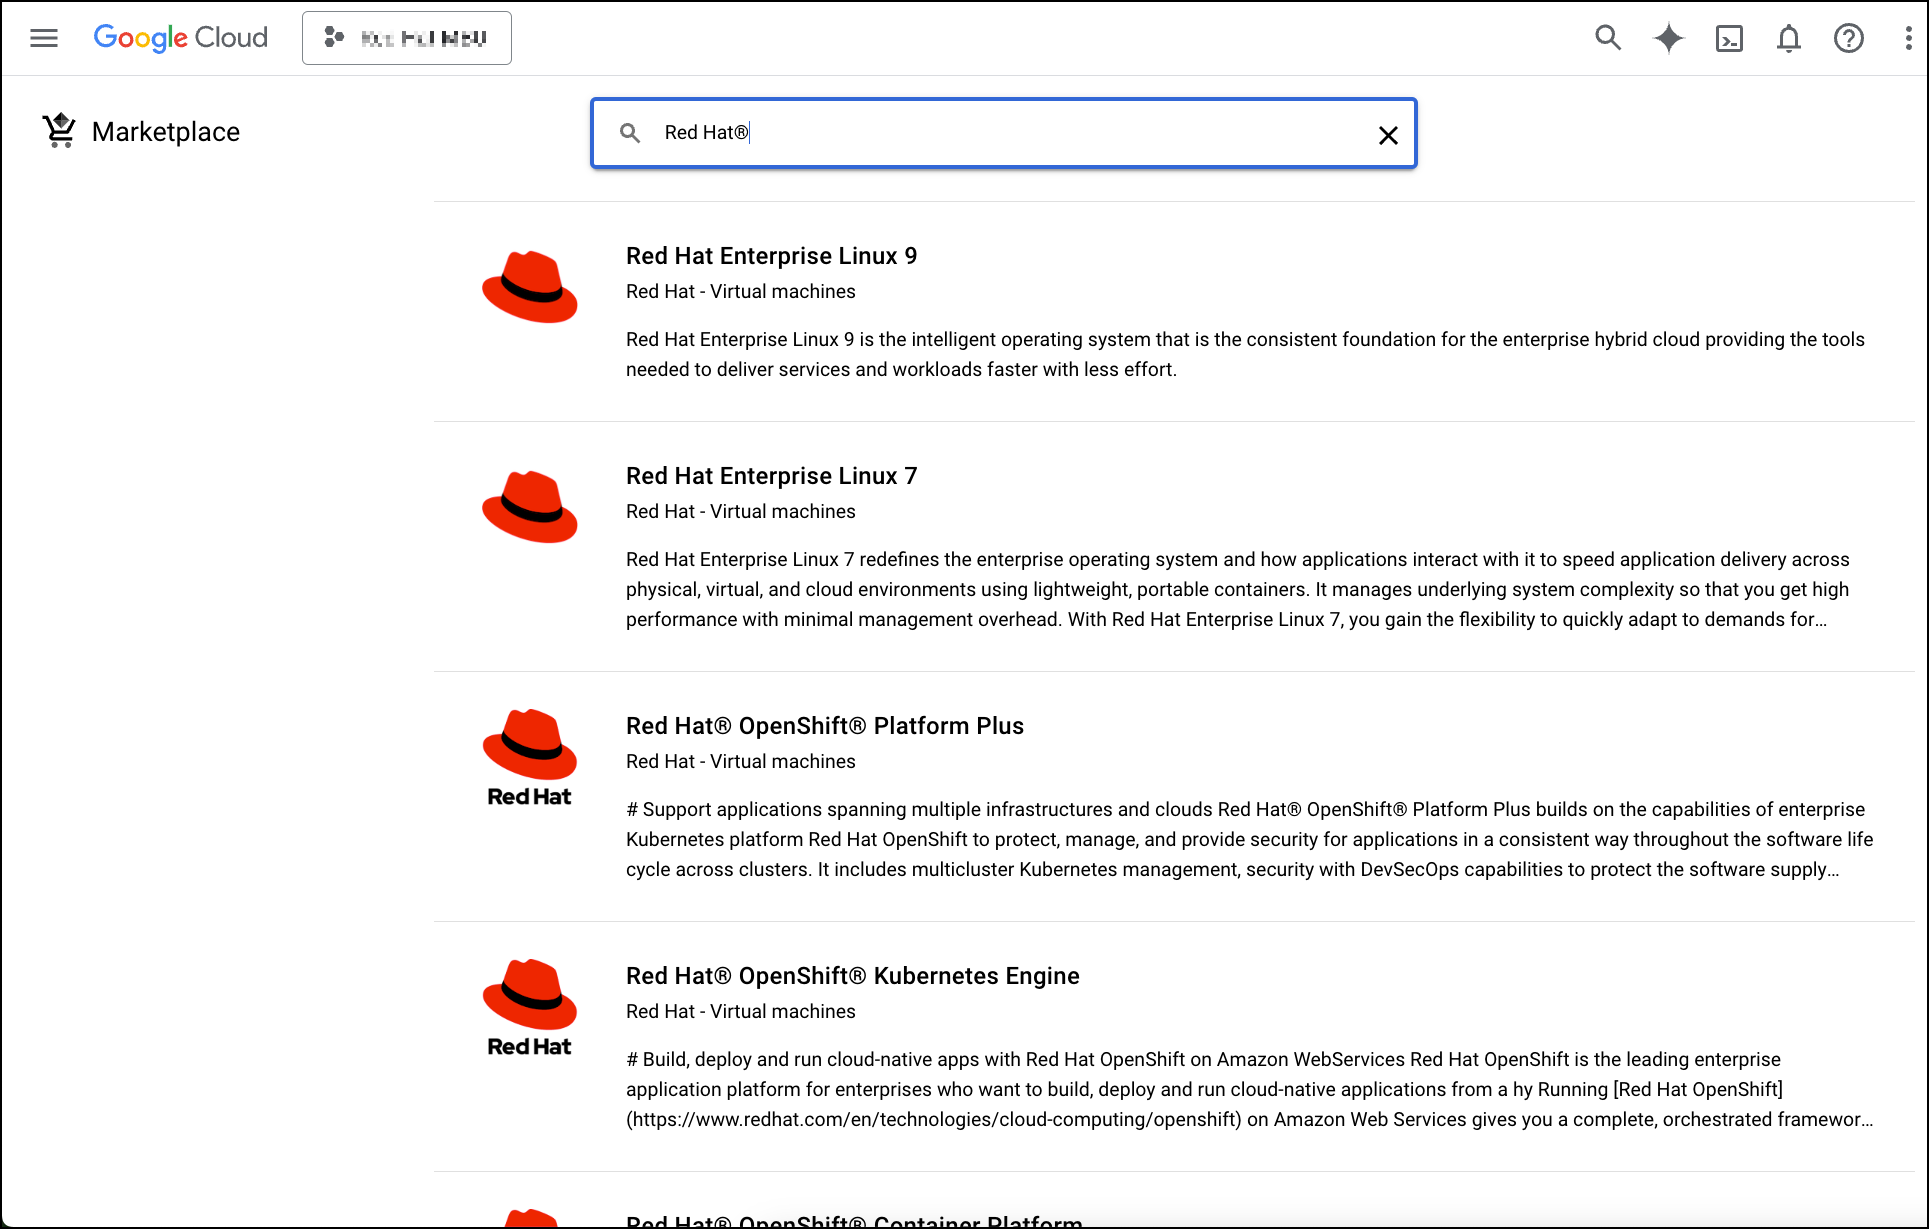Click inside the Marketplace search box

(1000, 133)
